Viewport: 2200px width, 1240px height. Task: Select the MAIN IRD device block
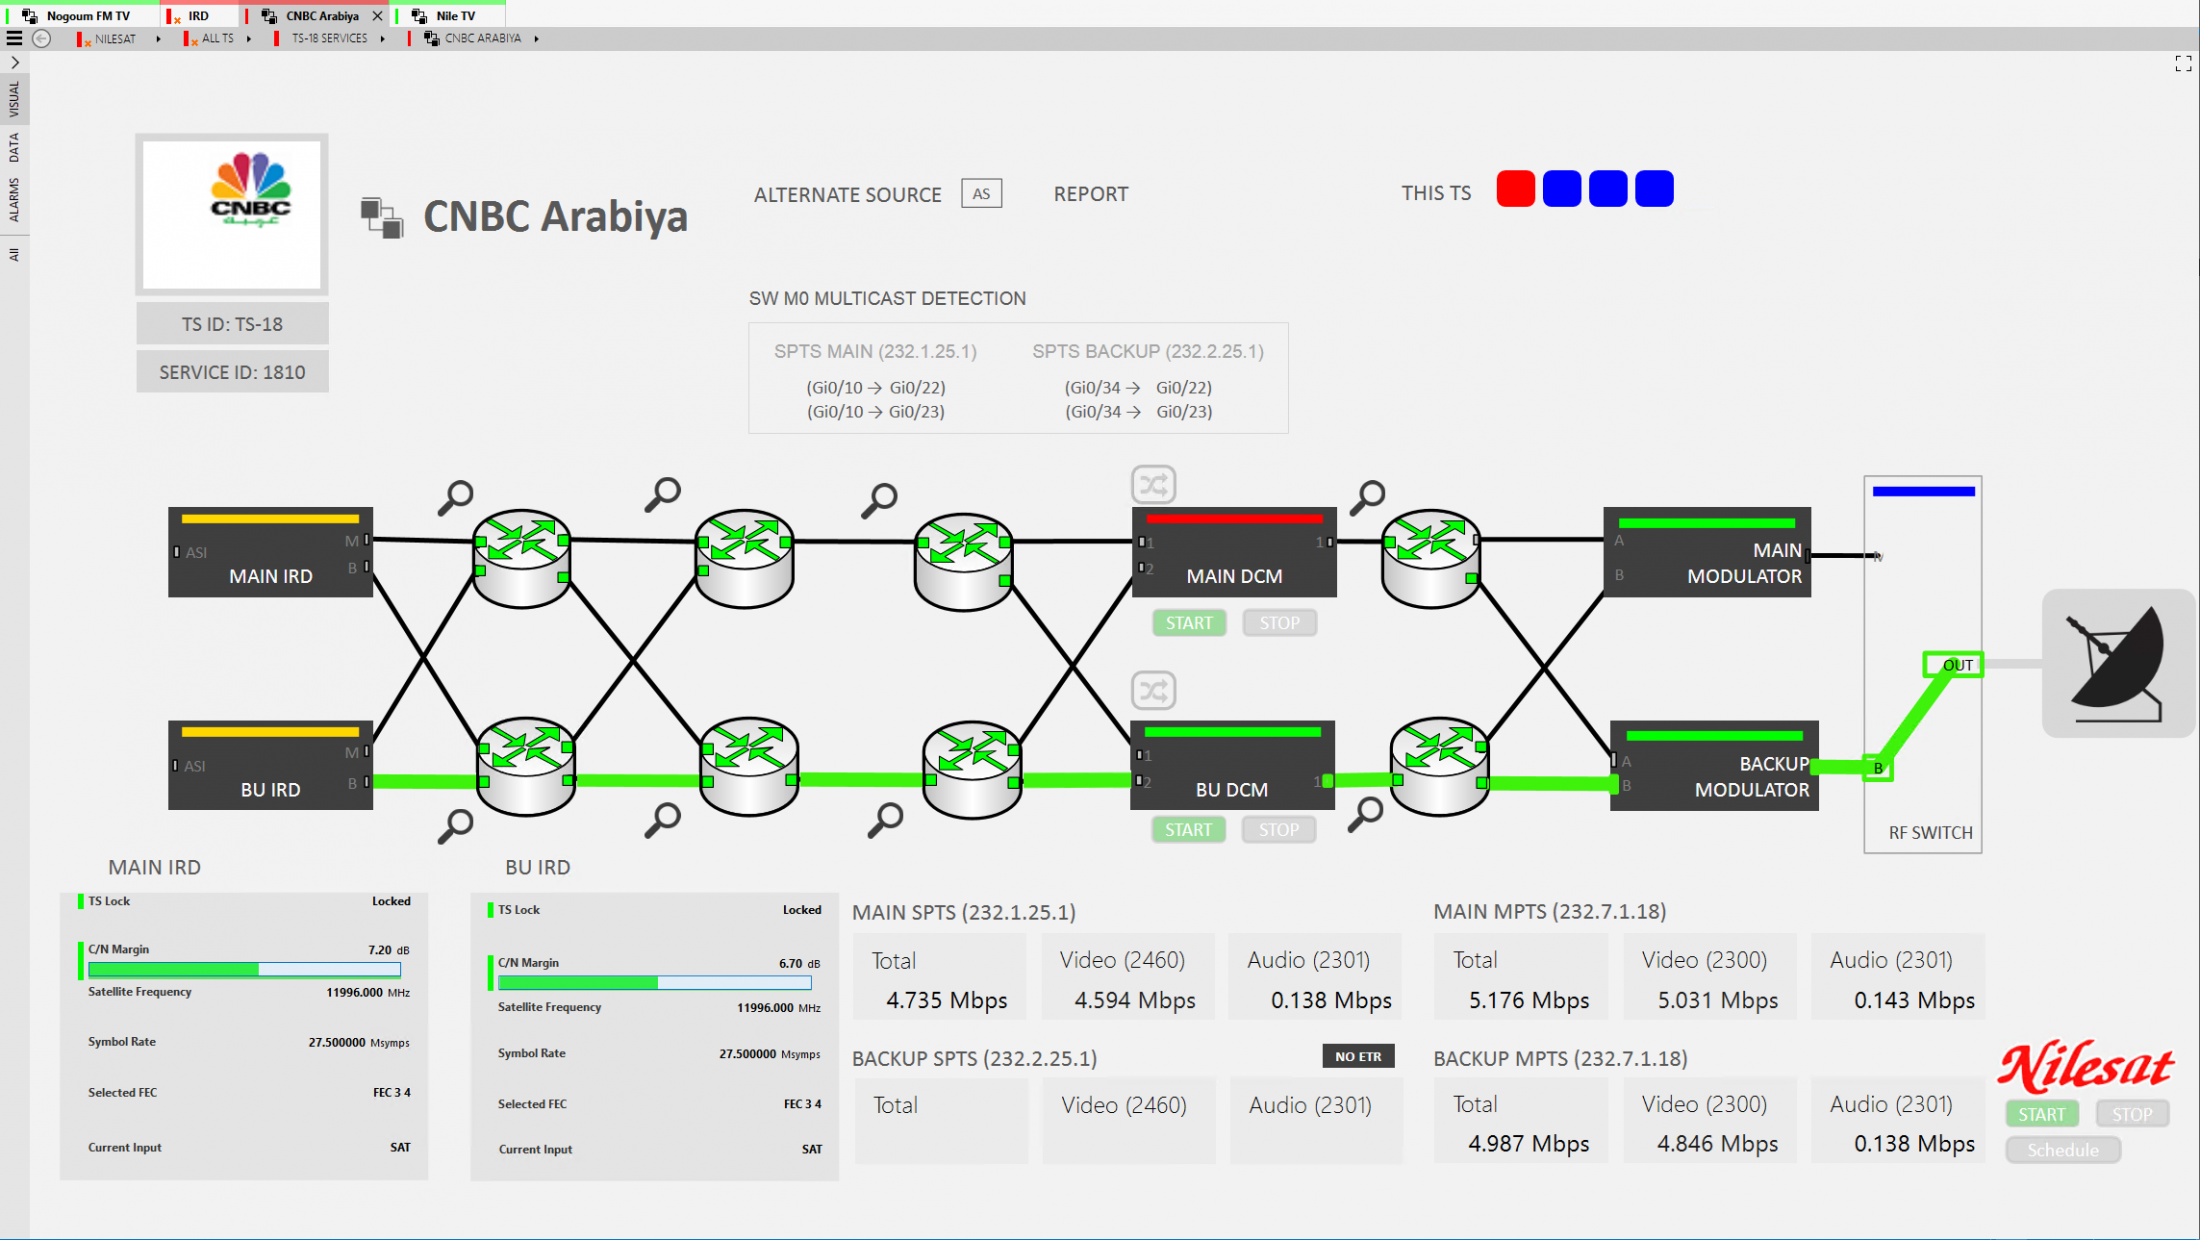(270, 552)
